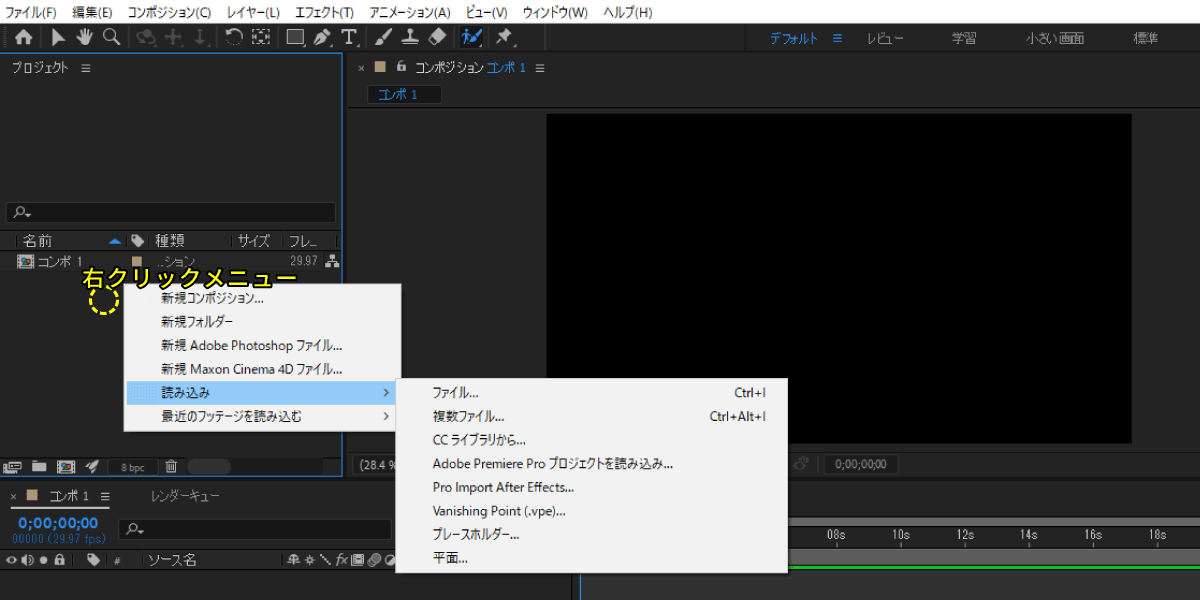Select Vanishing Point (.vpe)... in submenu
Screen dimensions: 1200x600
[x=592, y=511]
